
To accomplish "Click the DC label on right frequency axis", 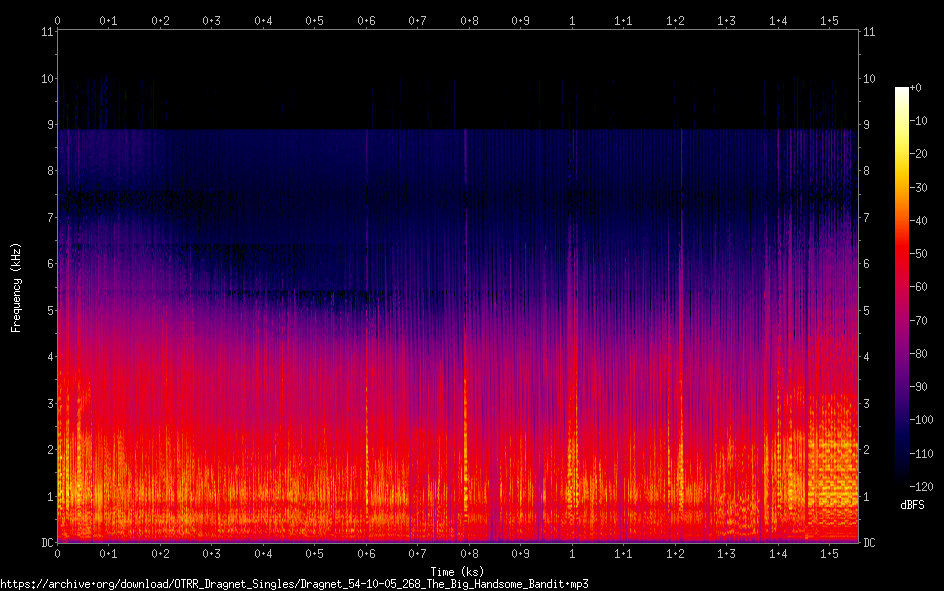I will (870, 543).
